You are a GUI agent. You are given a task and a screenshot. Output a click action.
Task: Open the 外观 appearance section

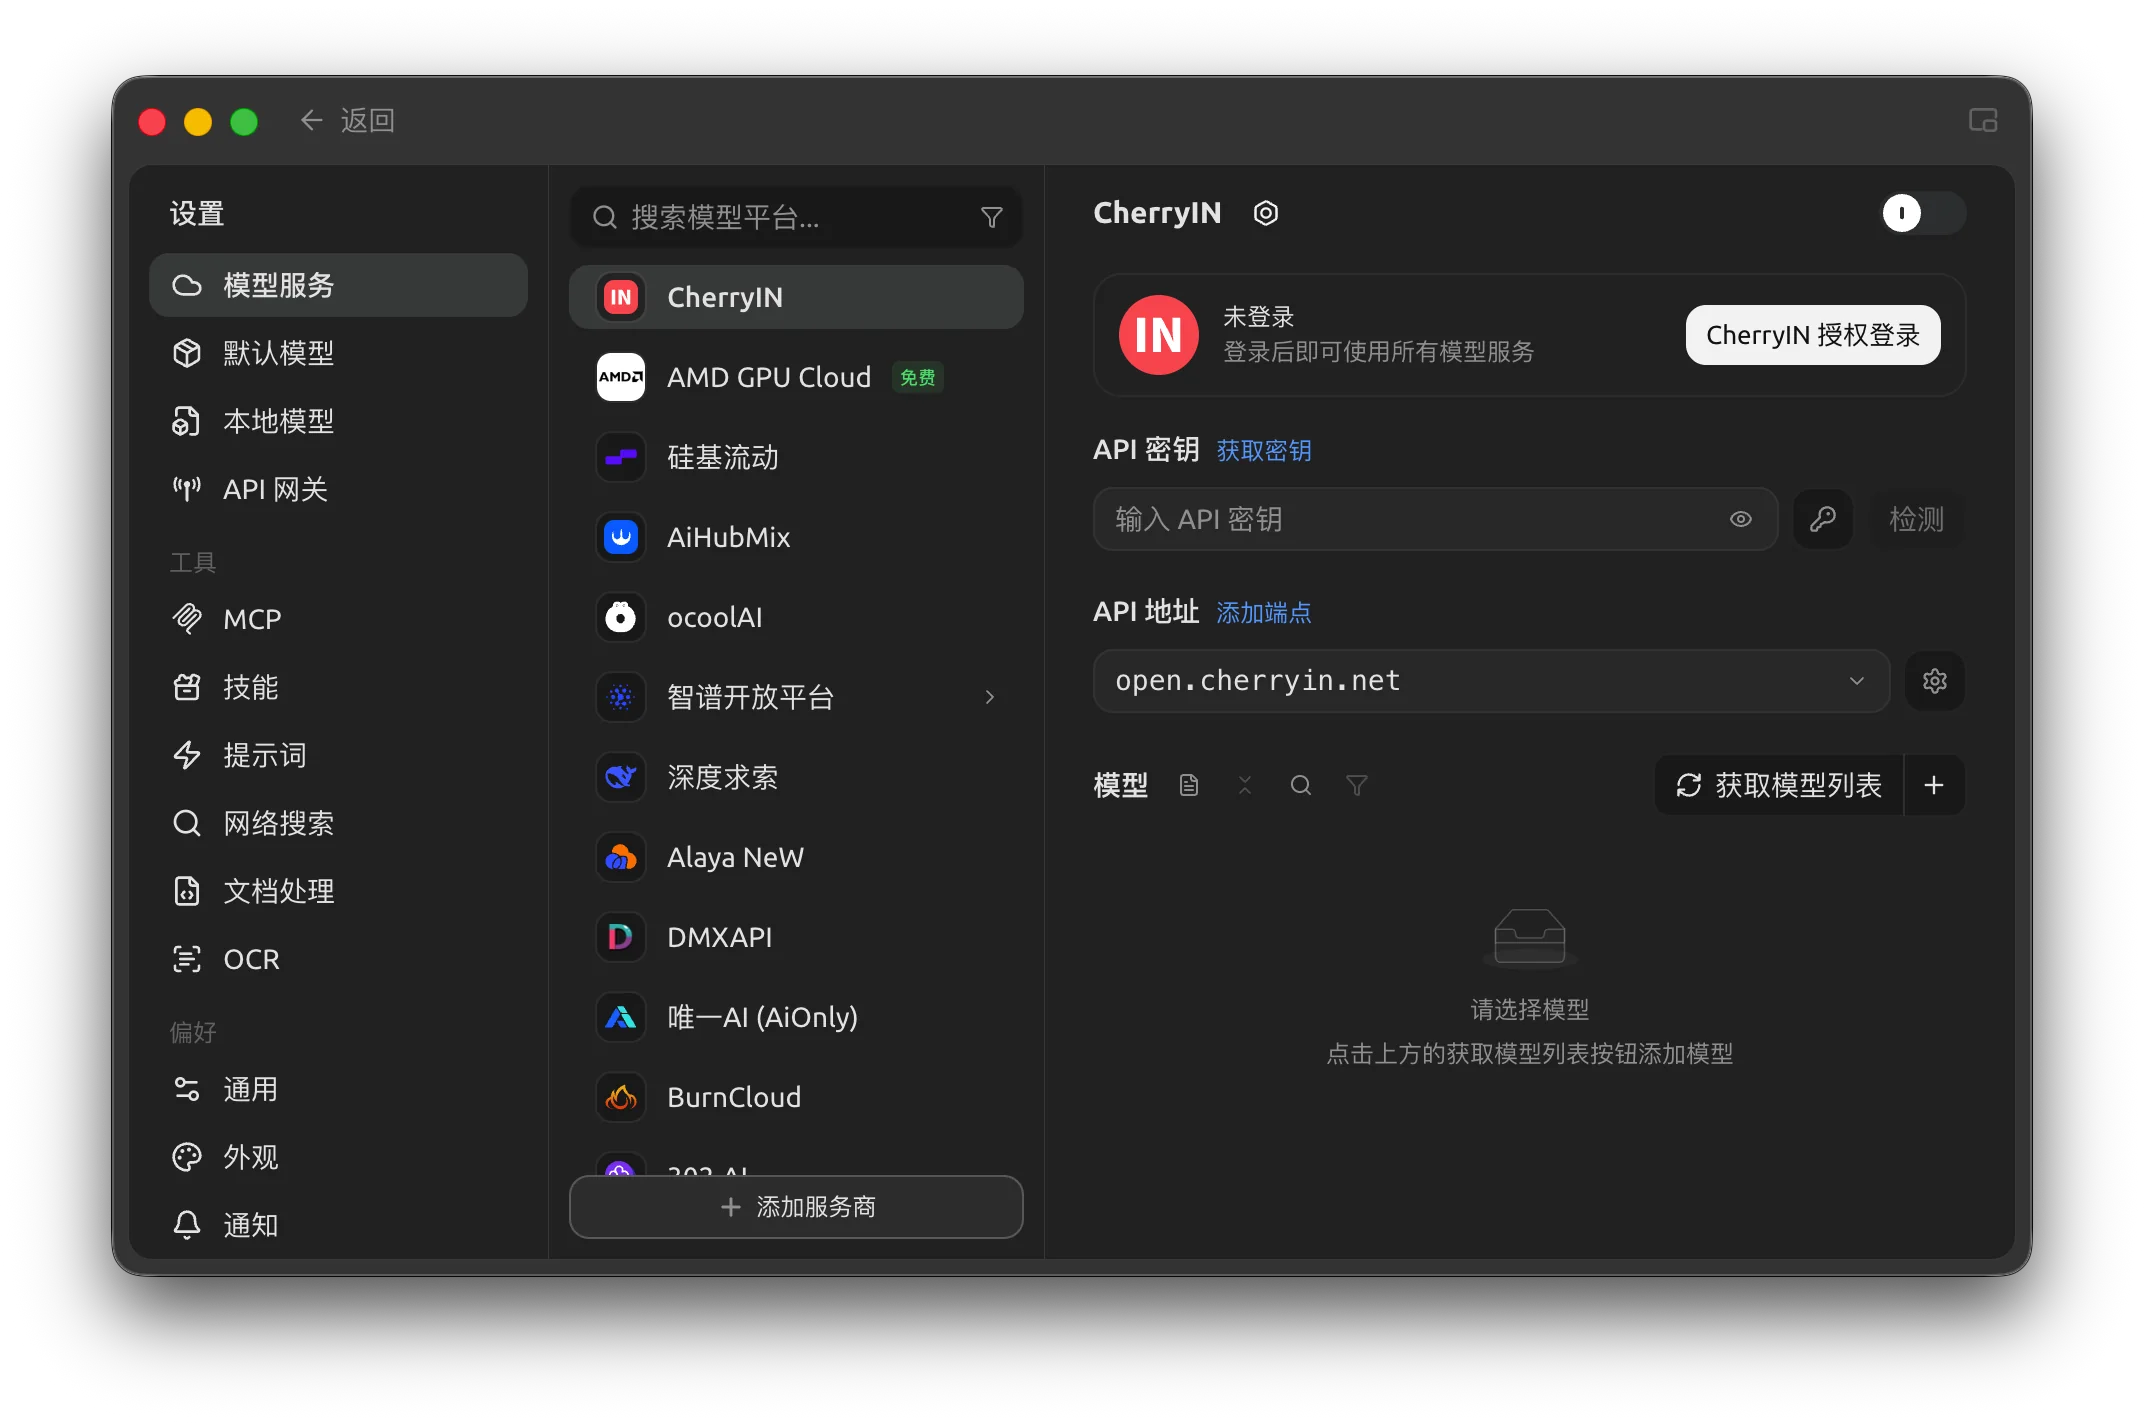coord(338,1157)
